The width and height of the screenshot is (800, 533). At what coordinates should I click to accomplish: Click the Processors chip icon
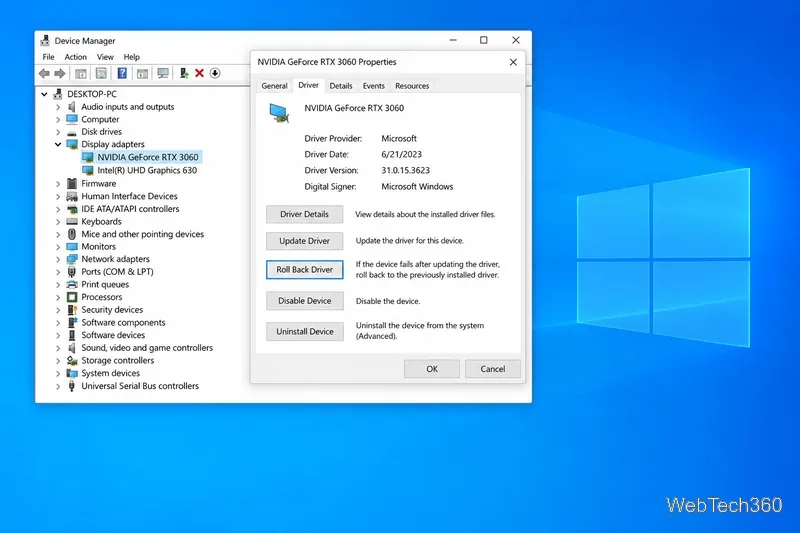(x=72, y=297)
